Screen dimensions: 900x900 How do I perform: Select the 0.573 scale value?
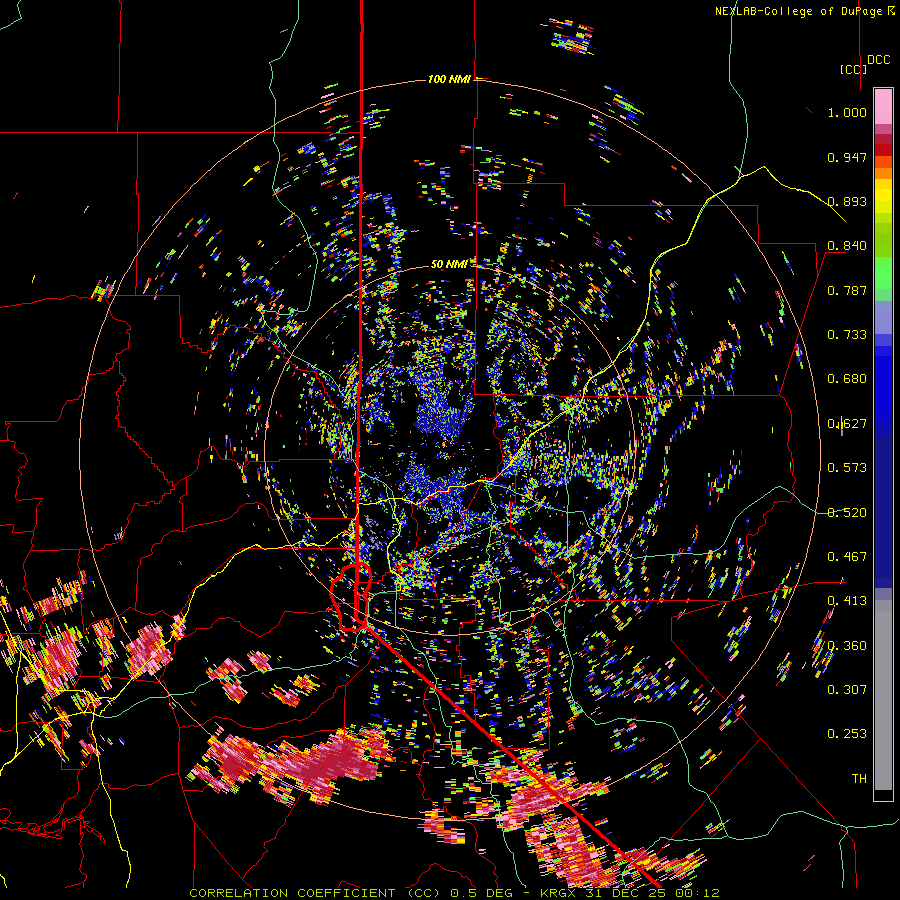(x=847, y=468)
